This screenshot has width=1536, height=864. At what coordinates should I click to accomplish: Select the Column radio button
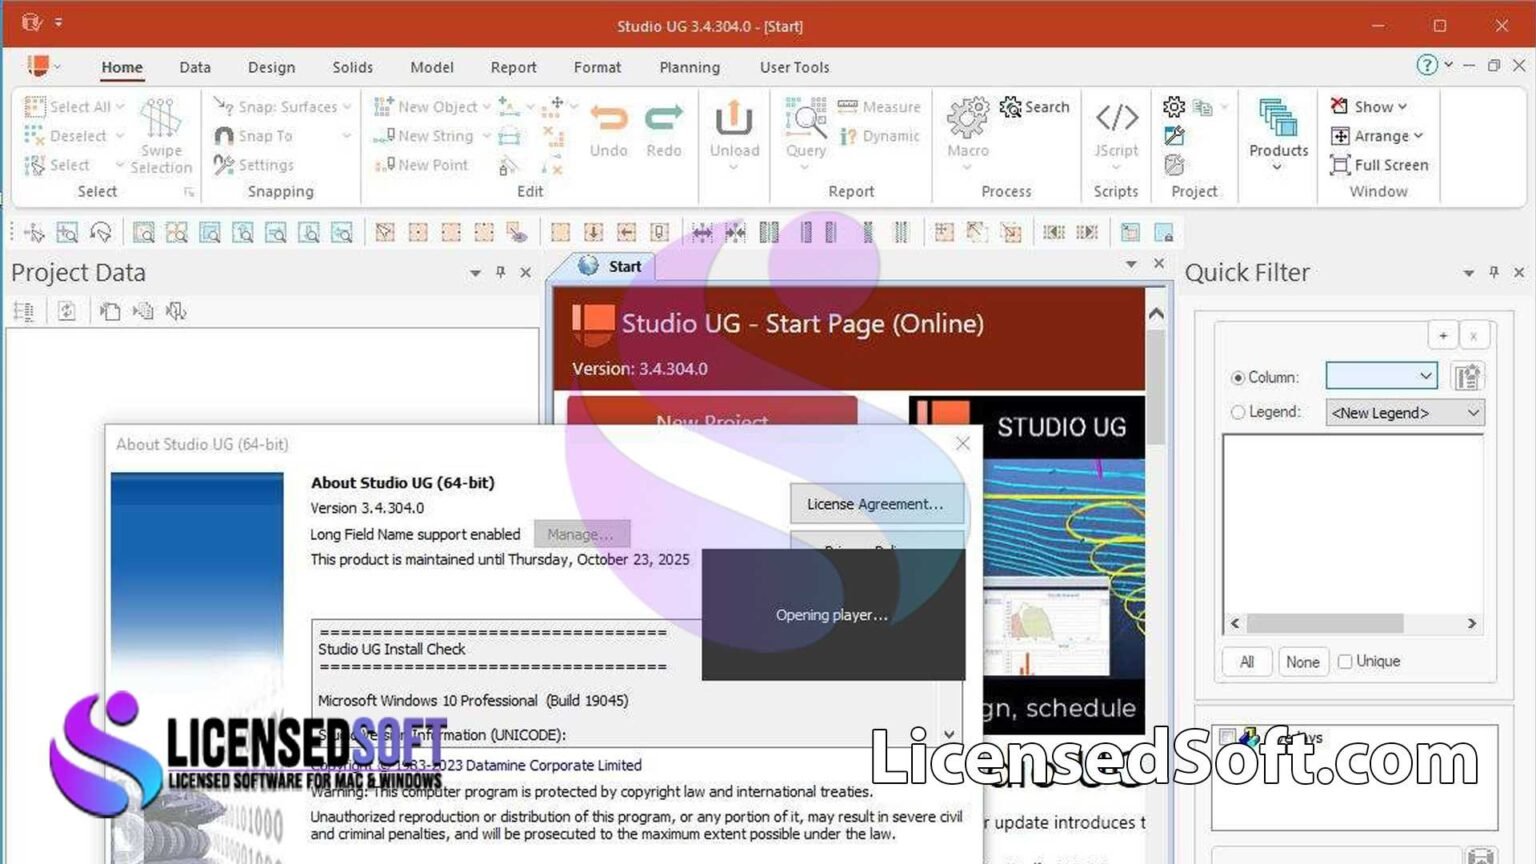point(1238,378)
